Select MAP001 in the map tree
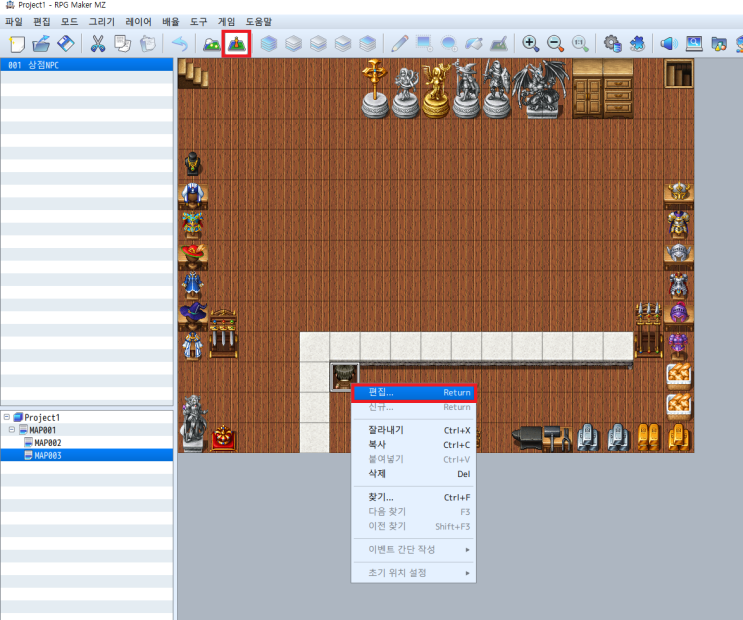The image size is (743, 620). [x=42, y=430]
